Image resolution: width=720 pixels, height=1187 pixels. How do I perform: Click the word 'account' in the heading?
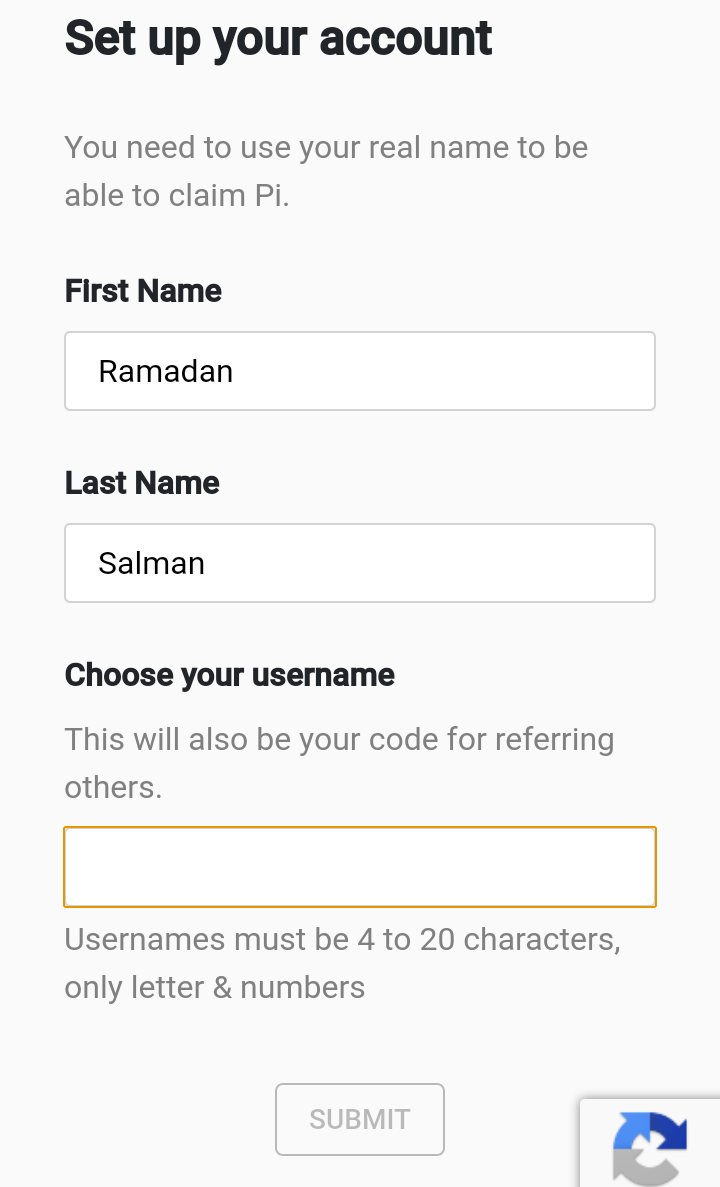(406, 38)
